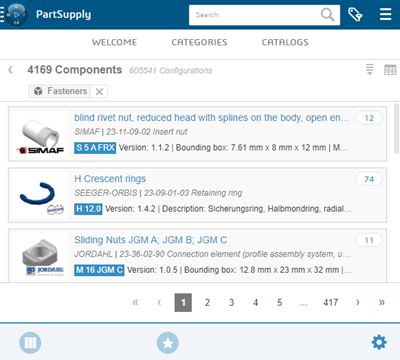
Task: Click the M 16 JGM C tag
Action: click(x=99, y=270)
